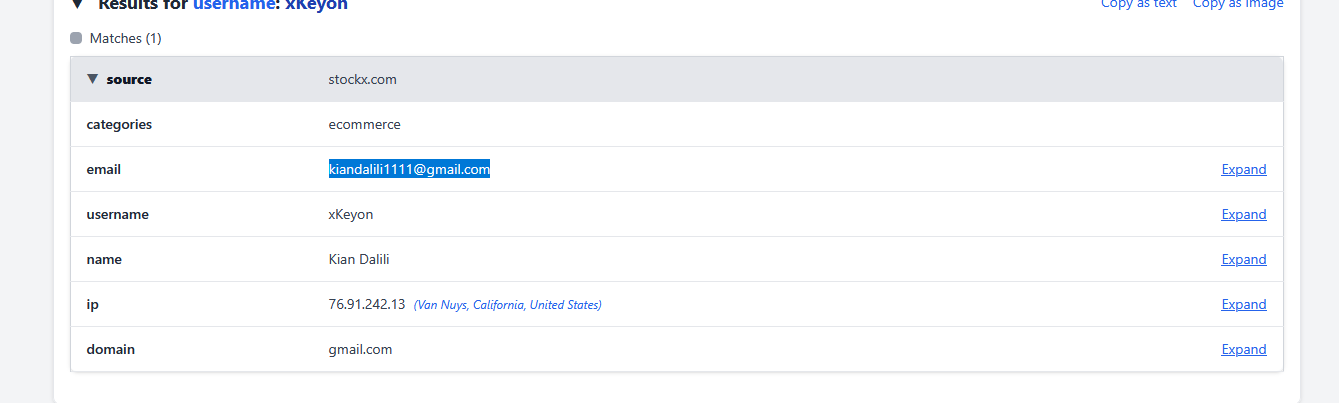Click the ecommerce categories value
The image size is (1339, 403).
pyautogui.click(x=364, y=125)
